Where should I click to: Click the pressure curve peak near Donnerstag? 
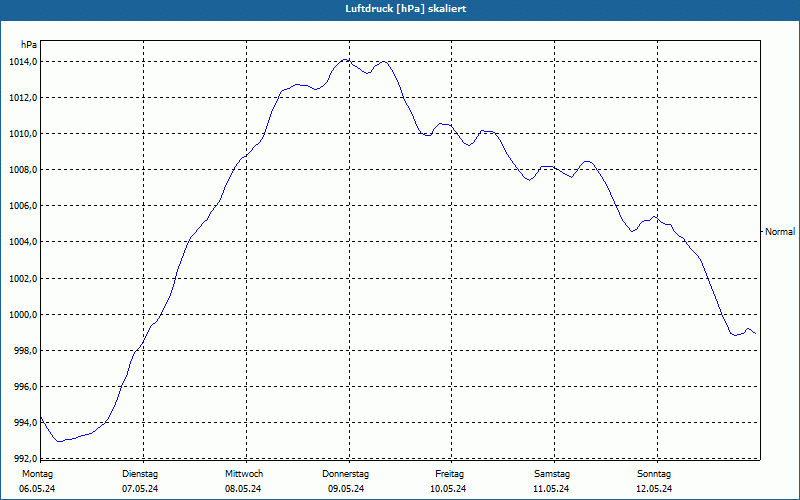(346, 60)
